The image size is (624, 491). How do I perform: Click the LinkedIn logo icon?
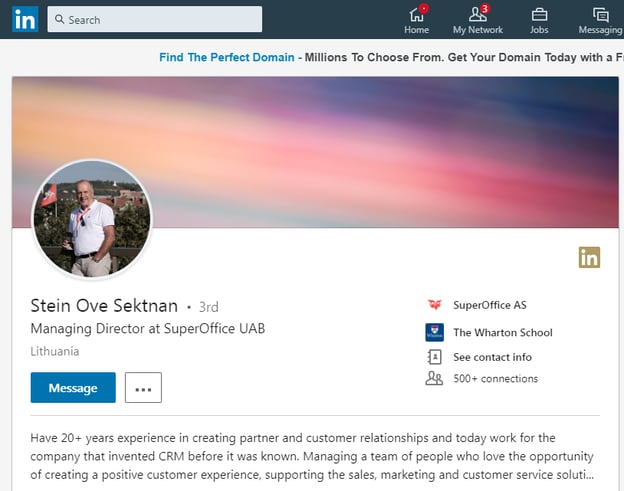point(25,19)
